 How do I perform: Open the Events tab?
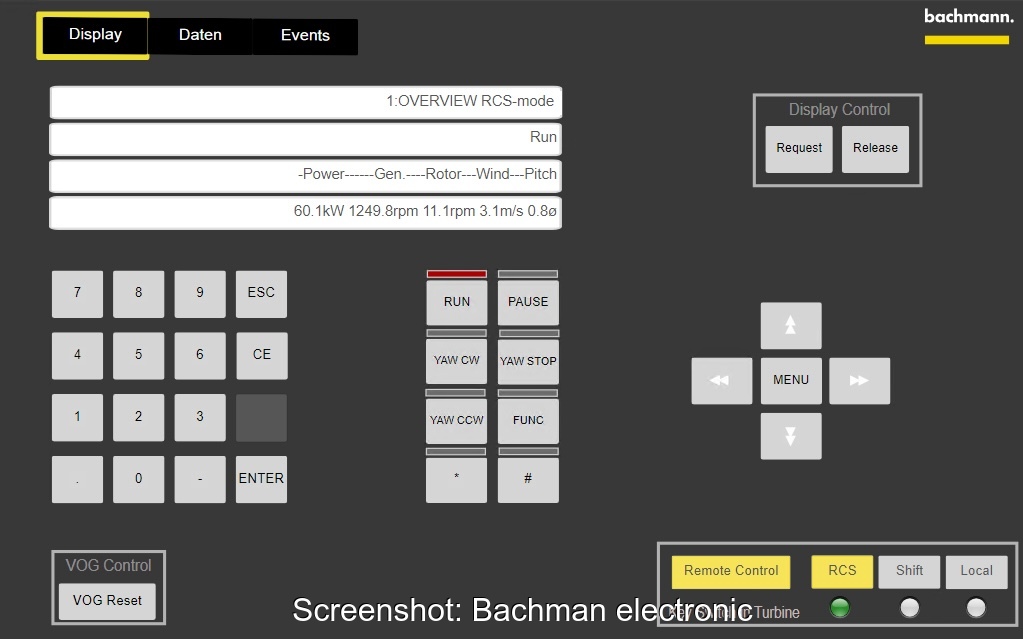pyautogui.click(x=305, y=35)
